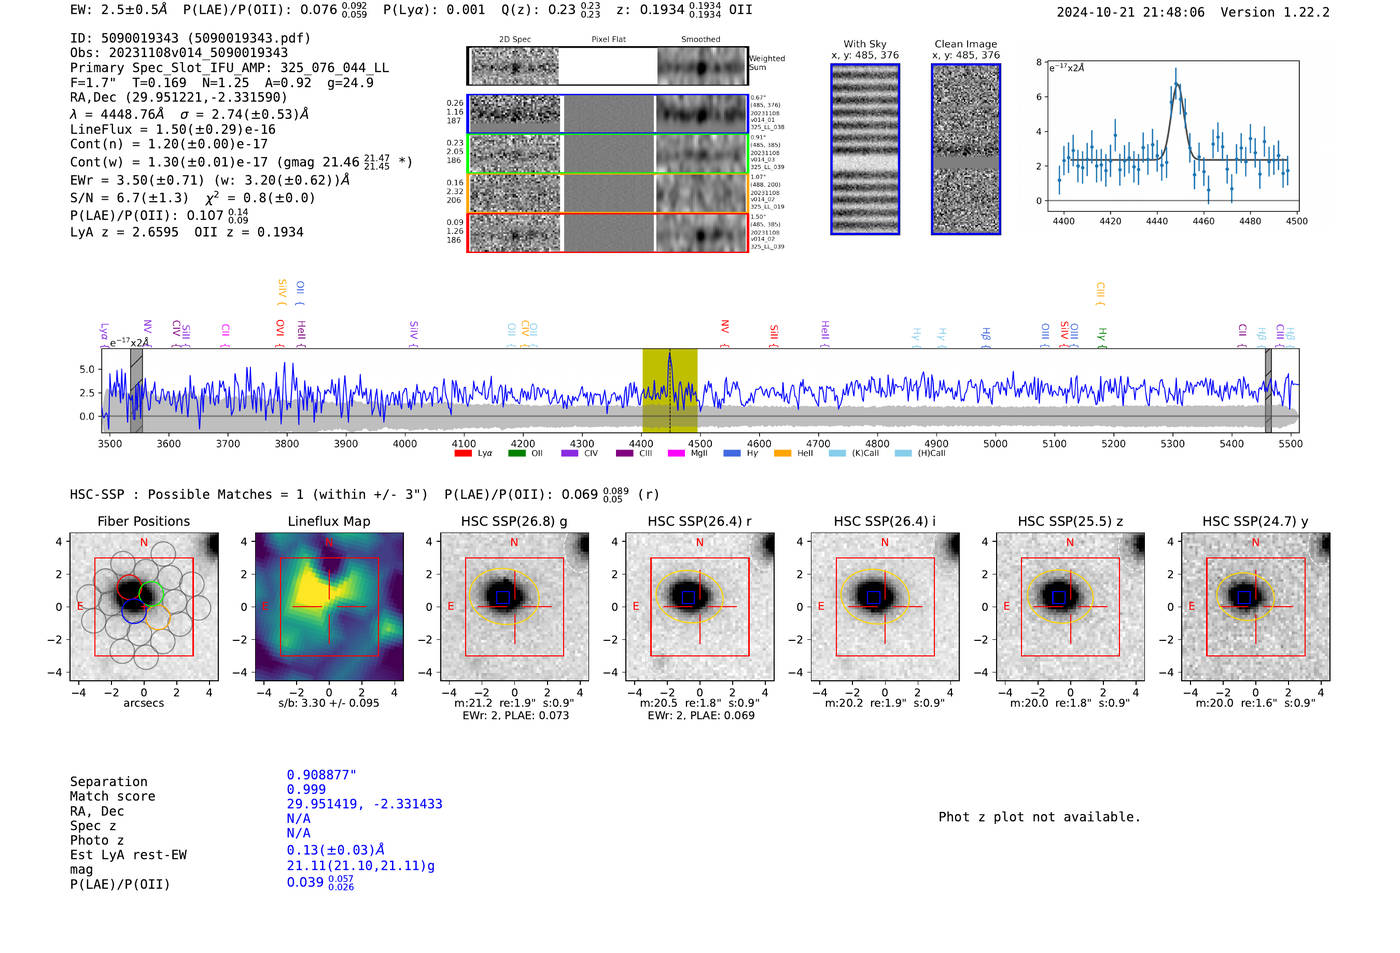1400x953 pixels.
Task: Click the Lyα line label at spectrum start
Action: pos(104,333)
